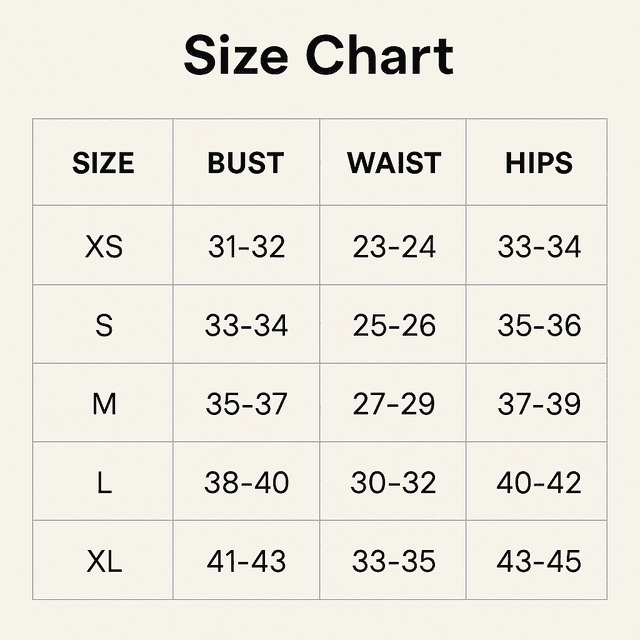This screenshot has height=640, width=640.
Task: Select bust measurement 35-37
Action: pos(246,404)
